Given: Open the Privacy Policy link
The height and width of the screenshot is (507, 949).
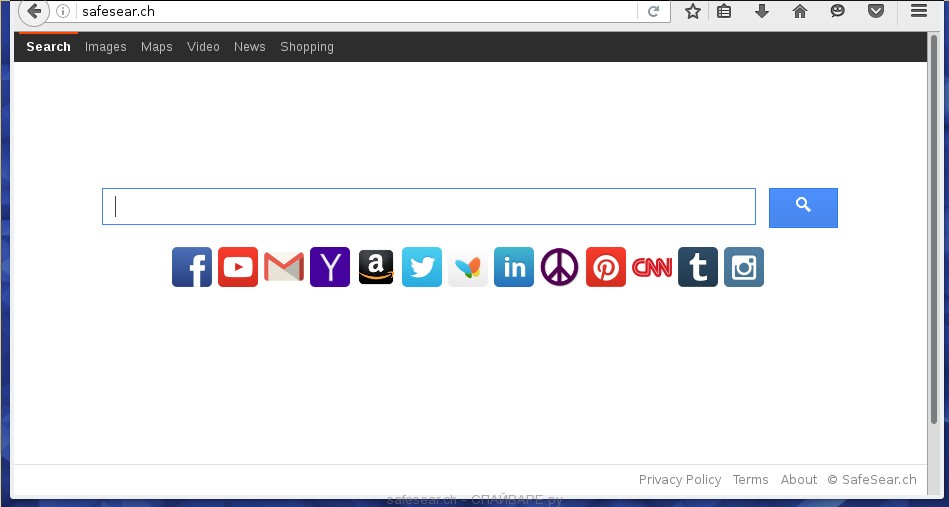Looking at the screenshot, I should [x=680, y=480].
